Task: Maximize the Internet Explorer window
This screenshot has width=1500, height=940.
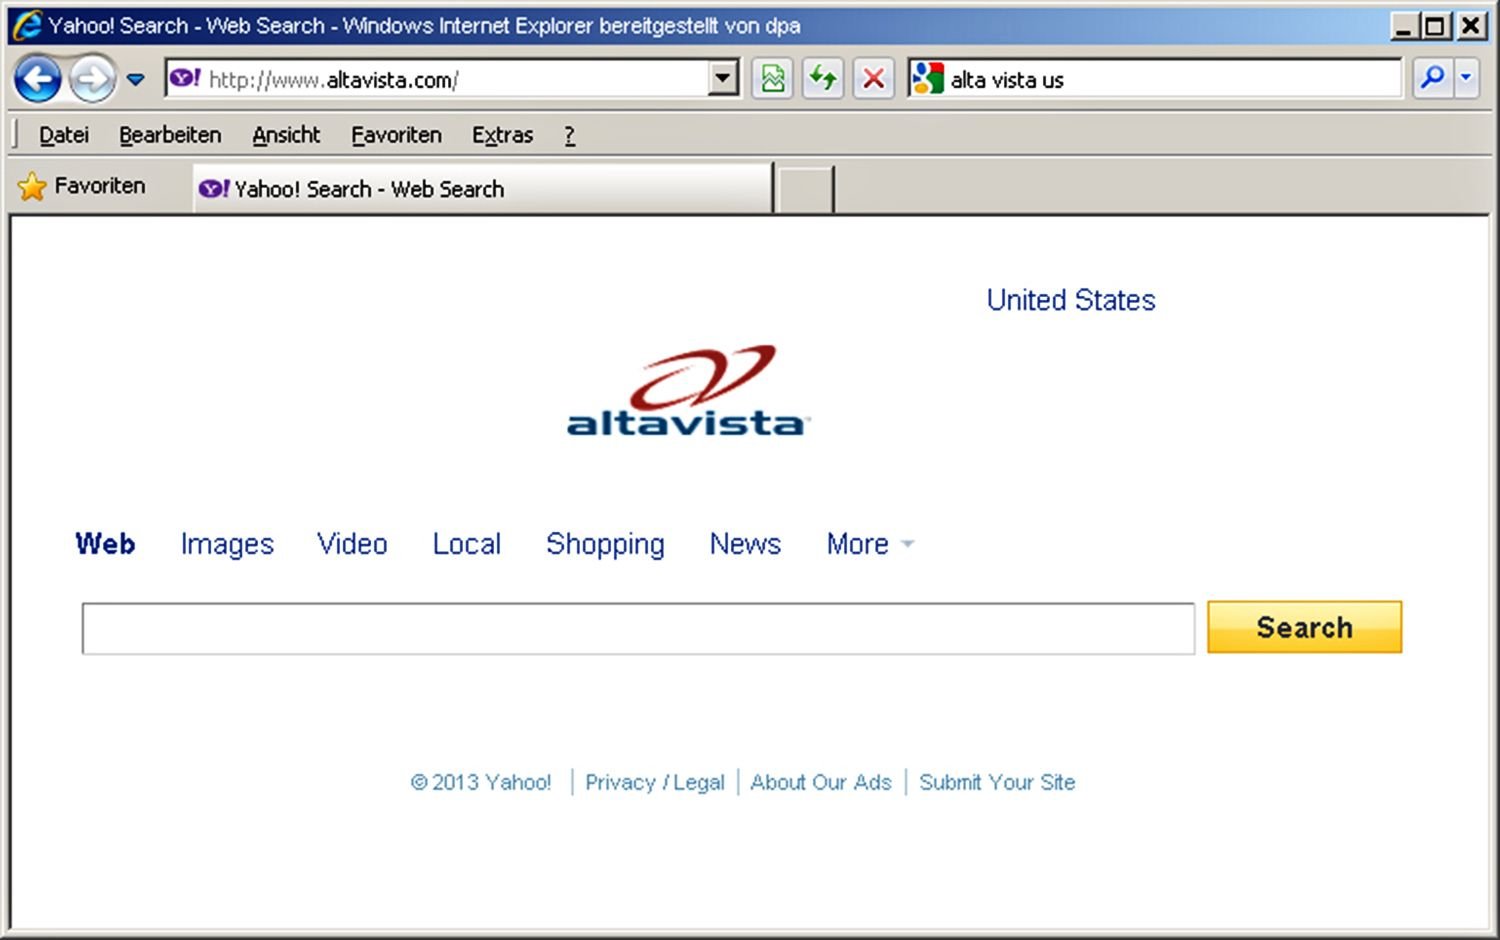Action: click(1436, 26)
